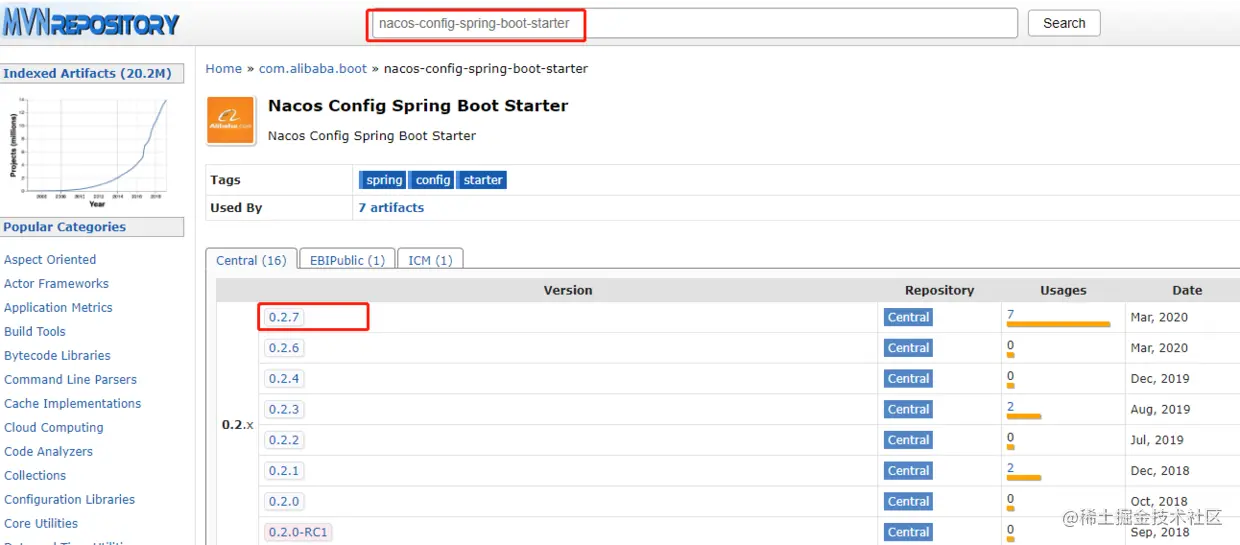This screenshot has height=545, width=1240.
Task: Click the usage bar for version 0.2.7
Action: point(1058,324)
